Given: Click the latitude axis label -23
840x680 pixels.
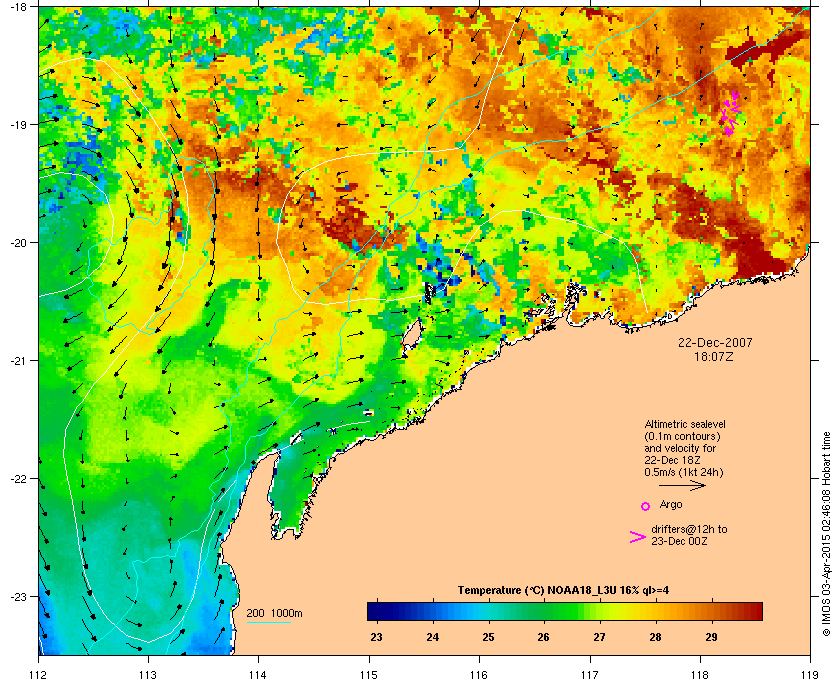Looking at the screenshot, I should pyautogui.click(x=18, y=596).
